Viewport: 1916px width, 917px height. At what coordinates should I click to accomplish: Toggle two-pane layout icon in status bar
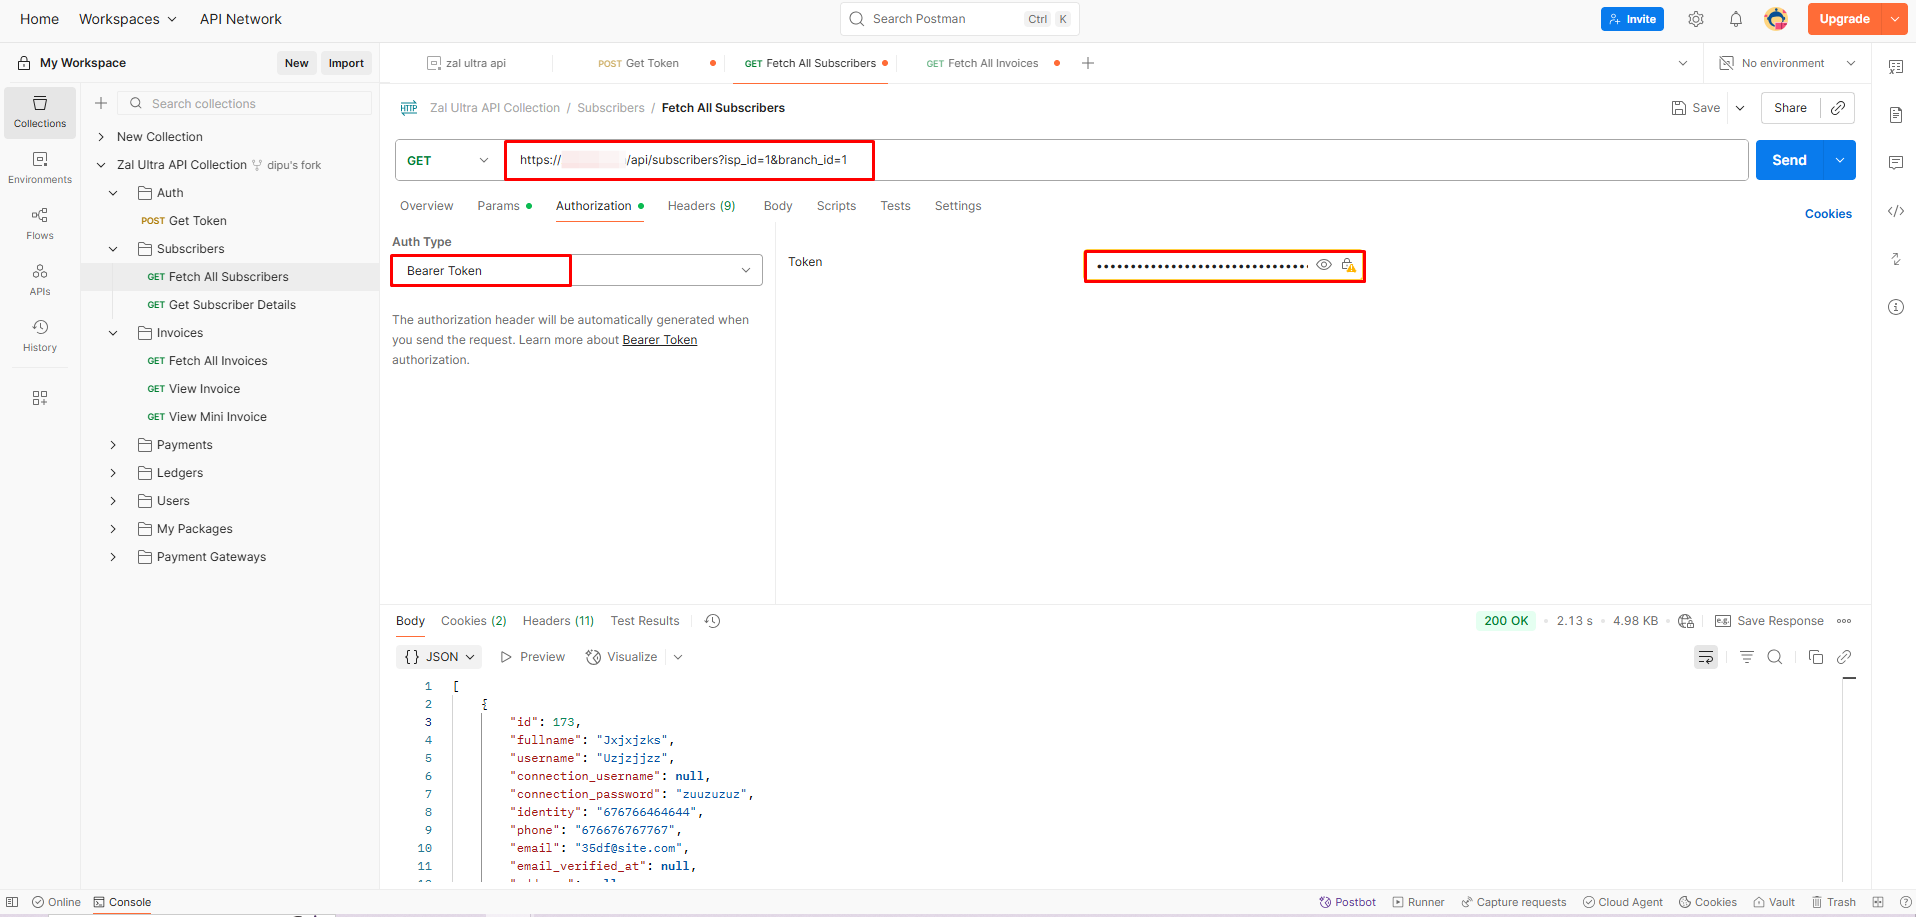click(1878, 902)
